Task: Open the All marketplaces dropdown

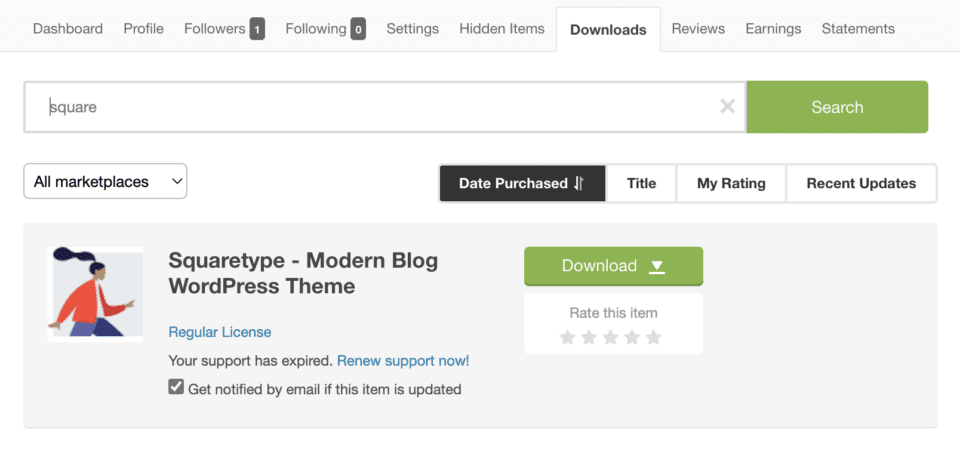Action: [105, 181]
